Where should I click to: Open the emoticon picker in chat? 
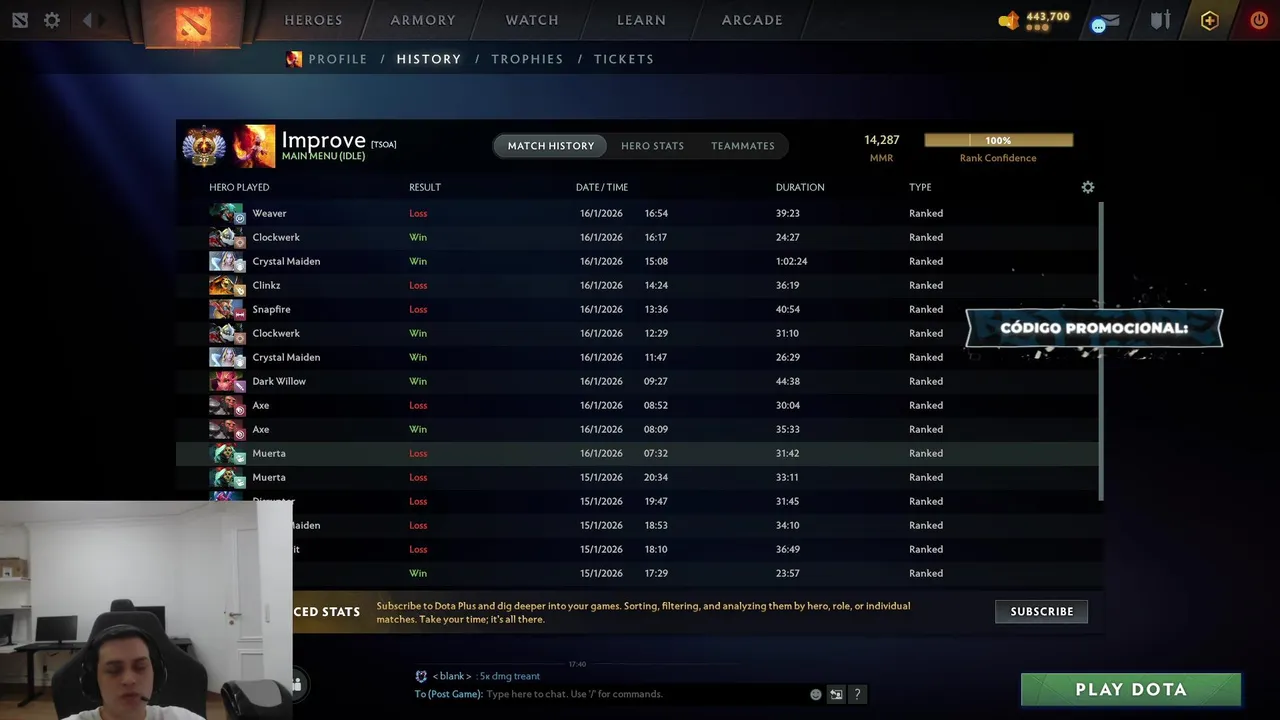point(816,694)
